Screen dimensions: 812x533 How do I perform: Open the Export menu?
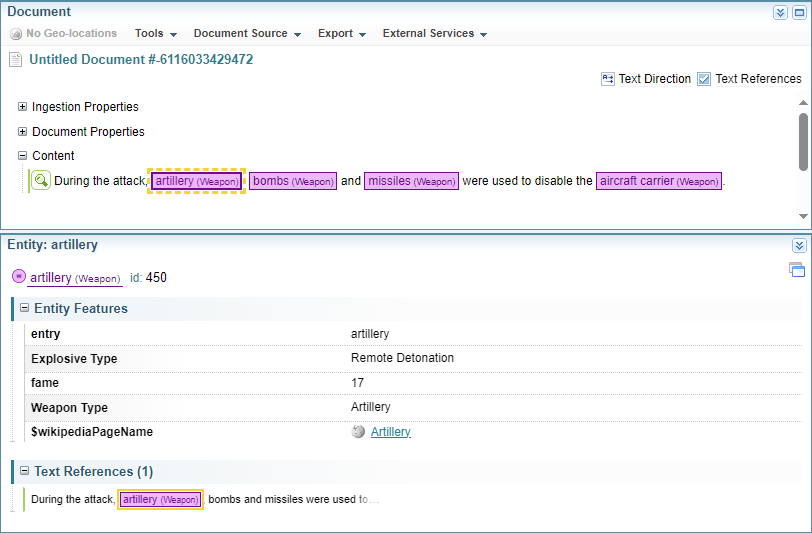coord(341,34)
